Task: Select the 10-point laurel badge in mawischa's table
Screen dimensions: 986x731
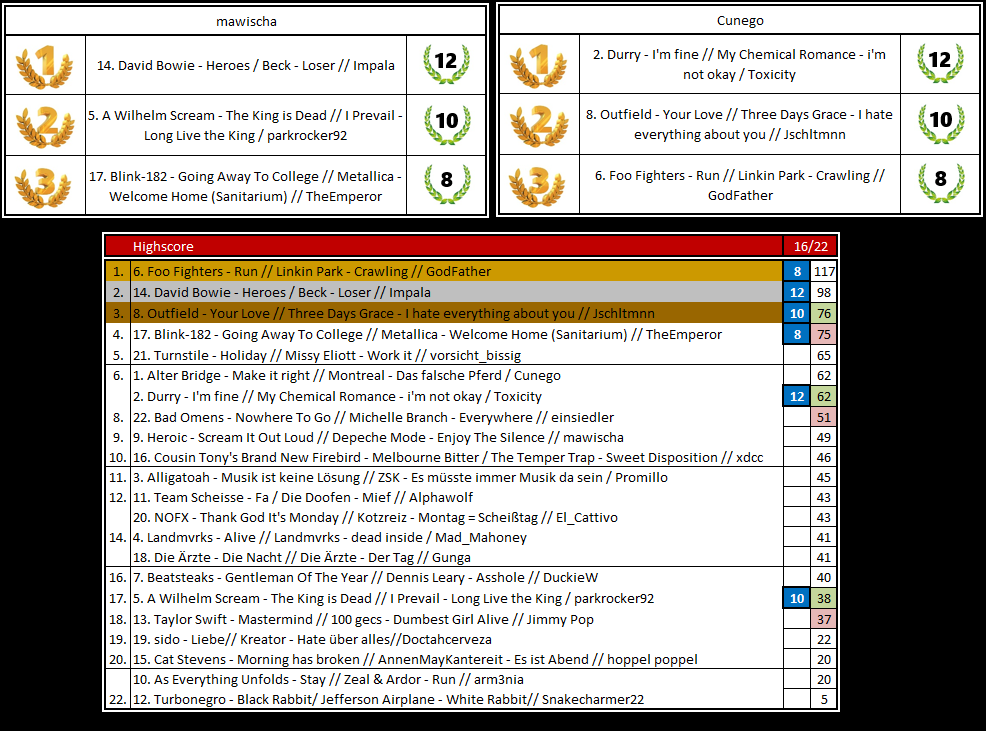Action: coord(446,124)
